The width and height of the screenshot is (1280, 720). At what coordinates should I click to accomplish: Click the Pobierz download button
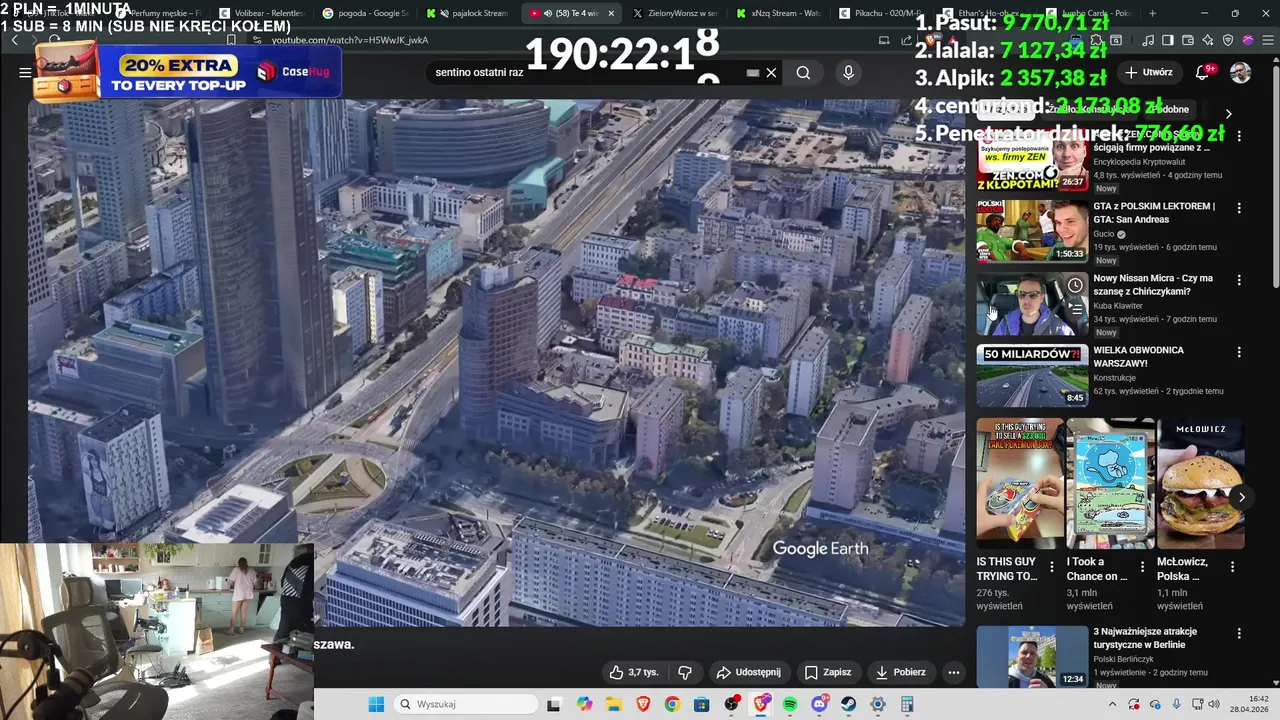901,672
